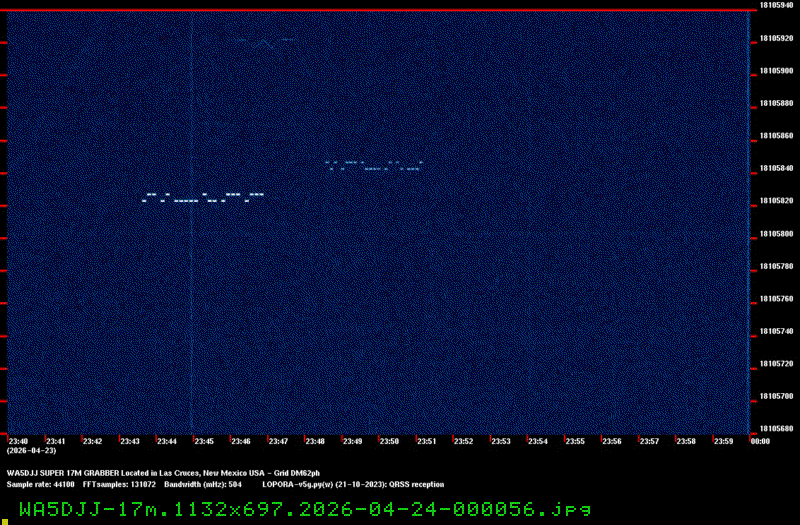Click the 23:57 time axis label
The image size is (800, 525).
(x=649, y=441)
